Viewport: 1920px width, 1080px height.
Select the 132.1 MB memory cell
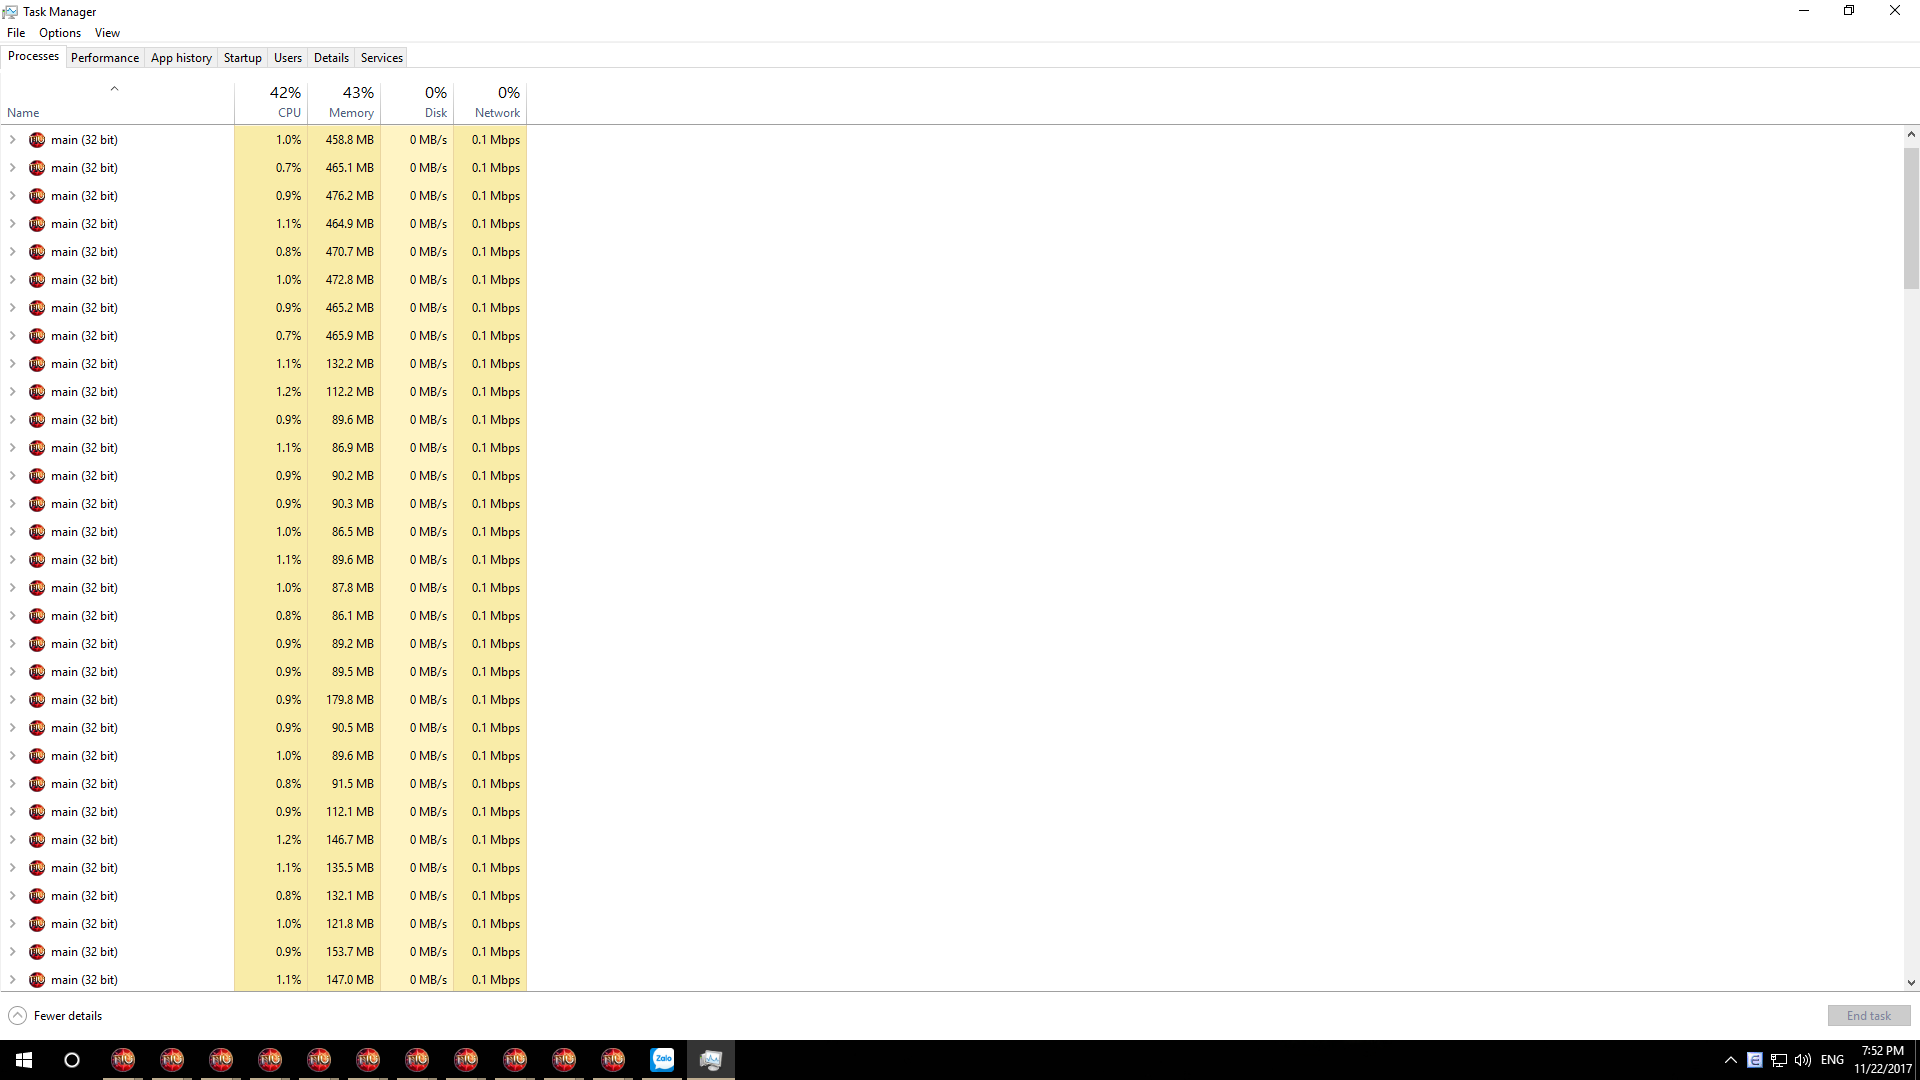click(344, 896)
